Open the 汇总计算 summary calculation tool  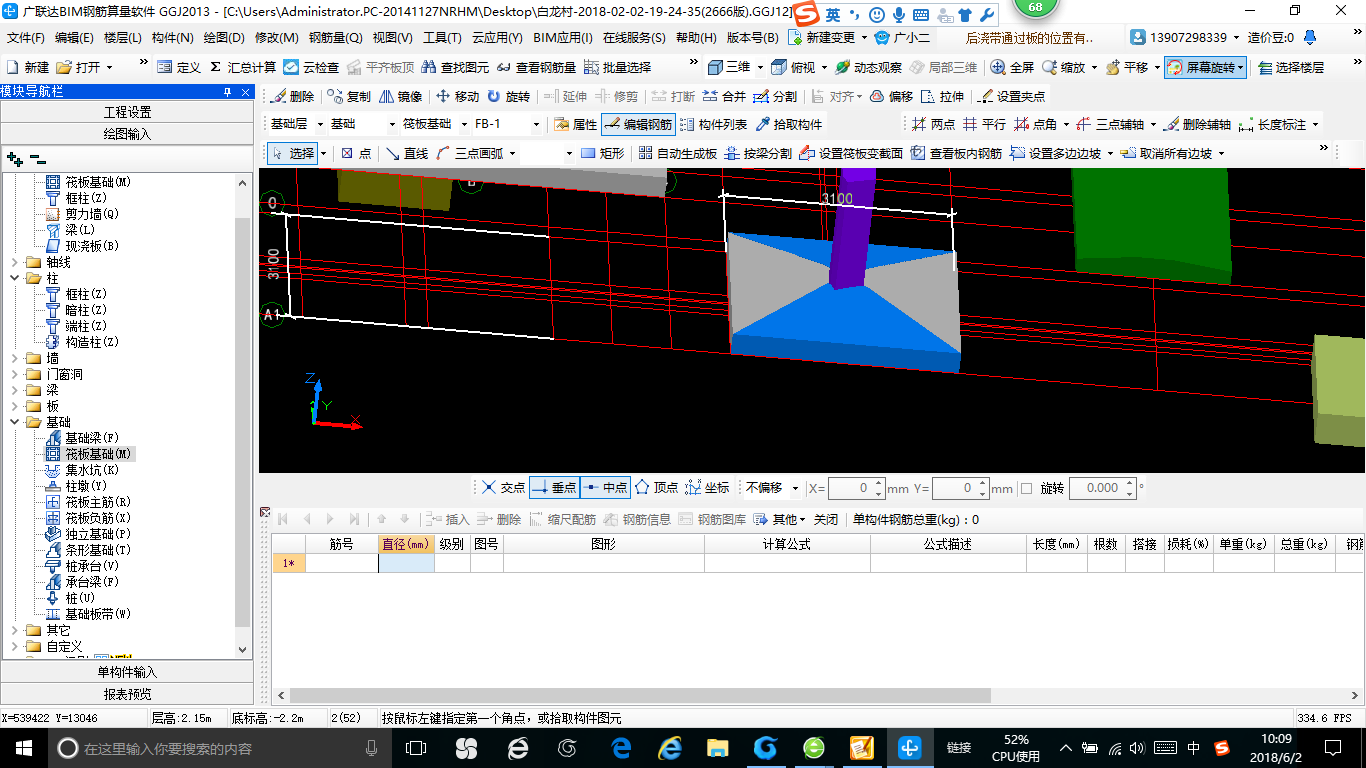tap(243, 67)
